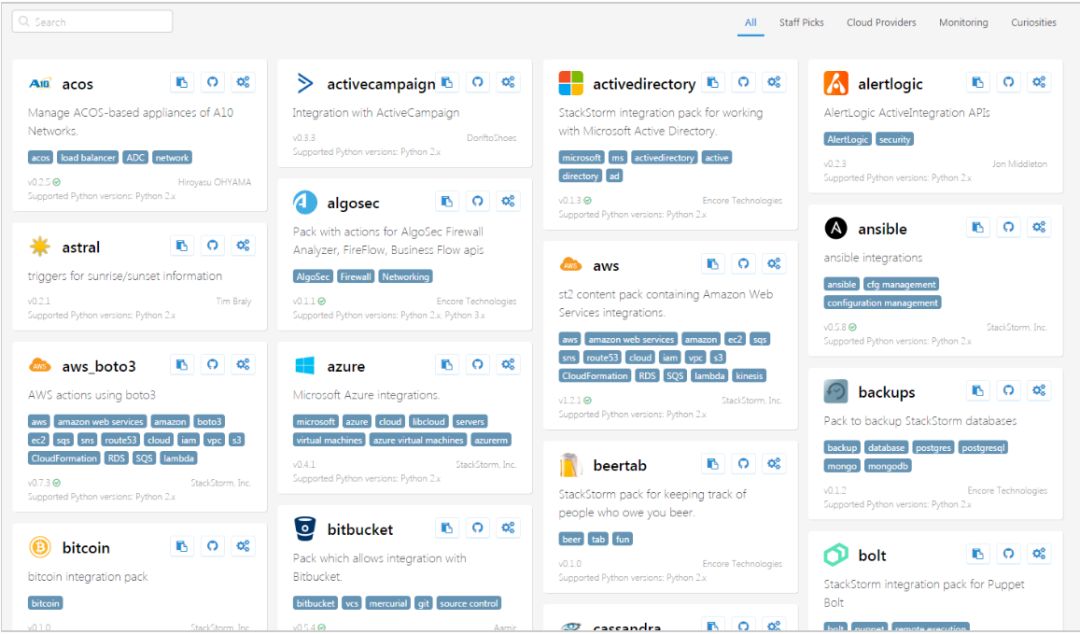The image size is (1080, 634).
Task: Click gears icon on azure card
Action: (508, 365)
